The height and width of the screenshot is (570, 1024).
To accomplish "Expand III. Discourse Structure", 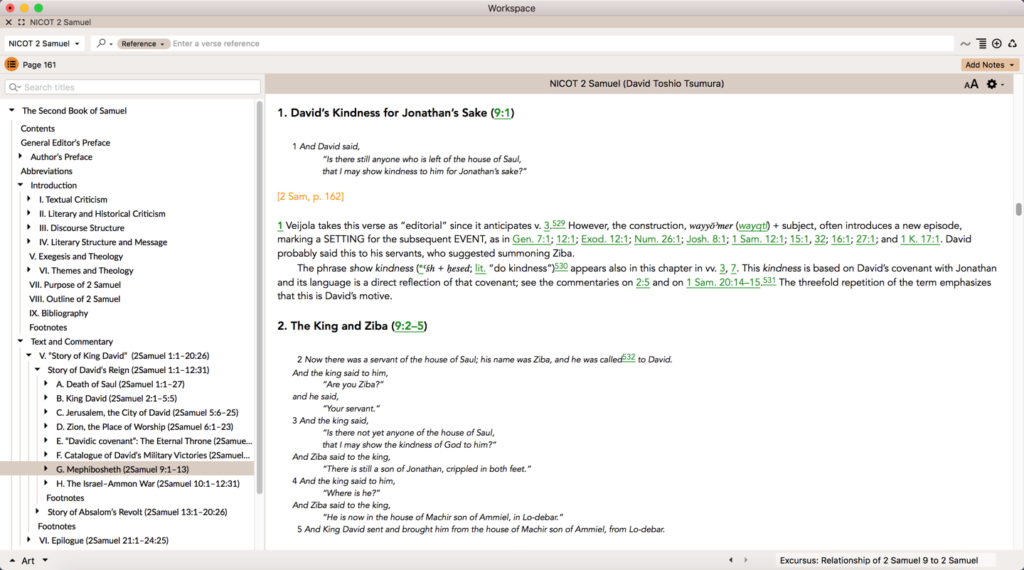I will (29, 227).
